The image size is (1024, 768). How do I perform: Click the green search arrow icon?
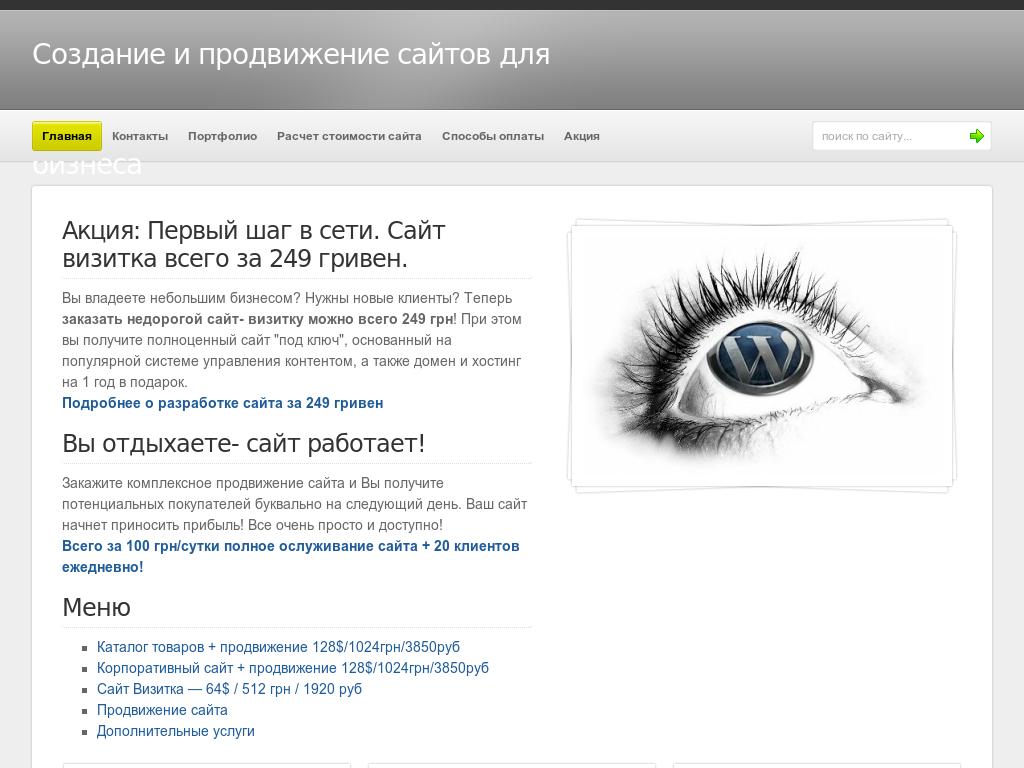(x=976, y=136)
